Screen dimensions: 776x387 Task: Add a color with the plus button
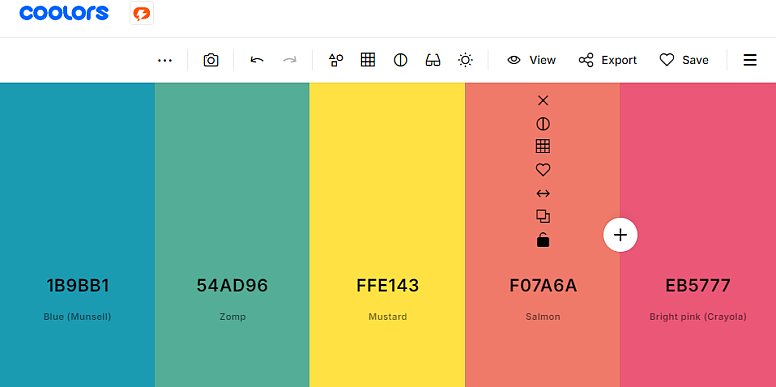point(620,235)
